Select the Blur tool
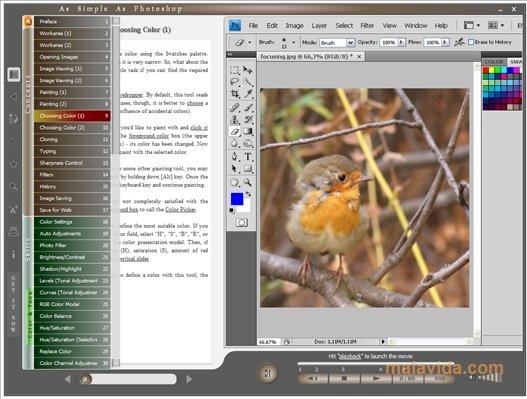 [x=235, y=144]
